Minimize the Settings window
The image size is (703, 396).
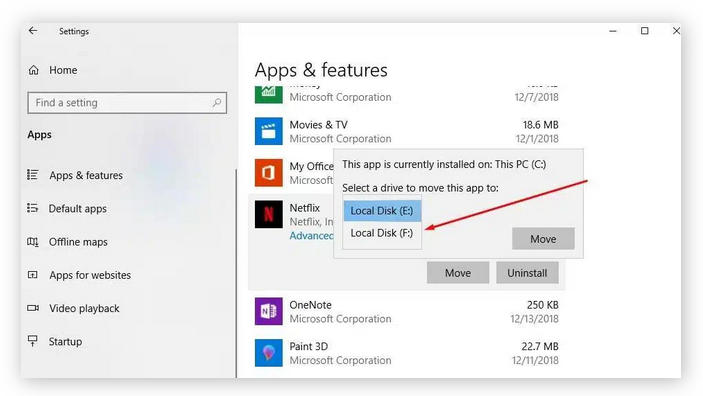[x=613, y=31]
